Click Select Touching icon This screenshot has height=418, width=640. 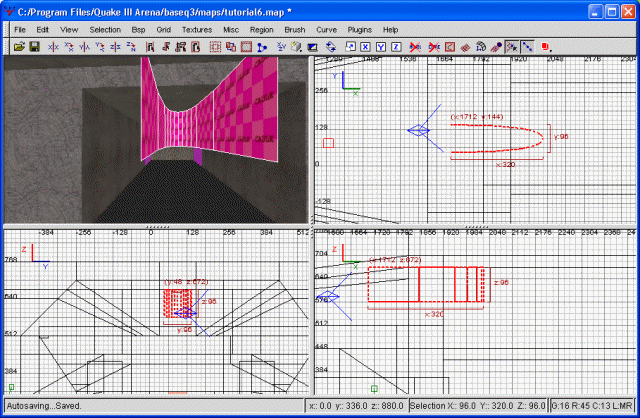pos(165,47)
